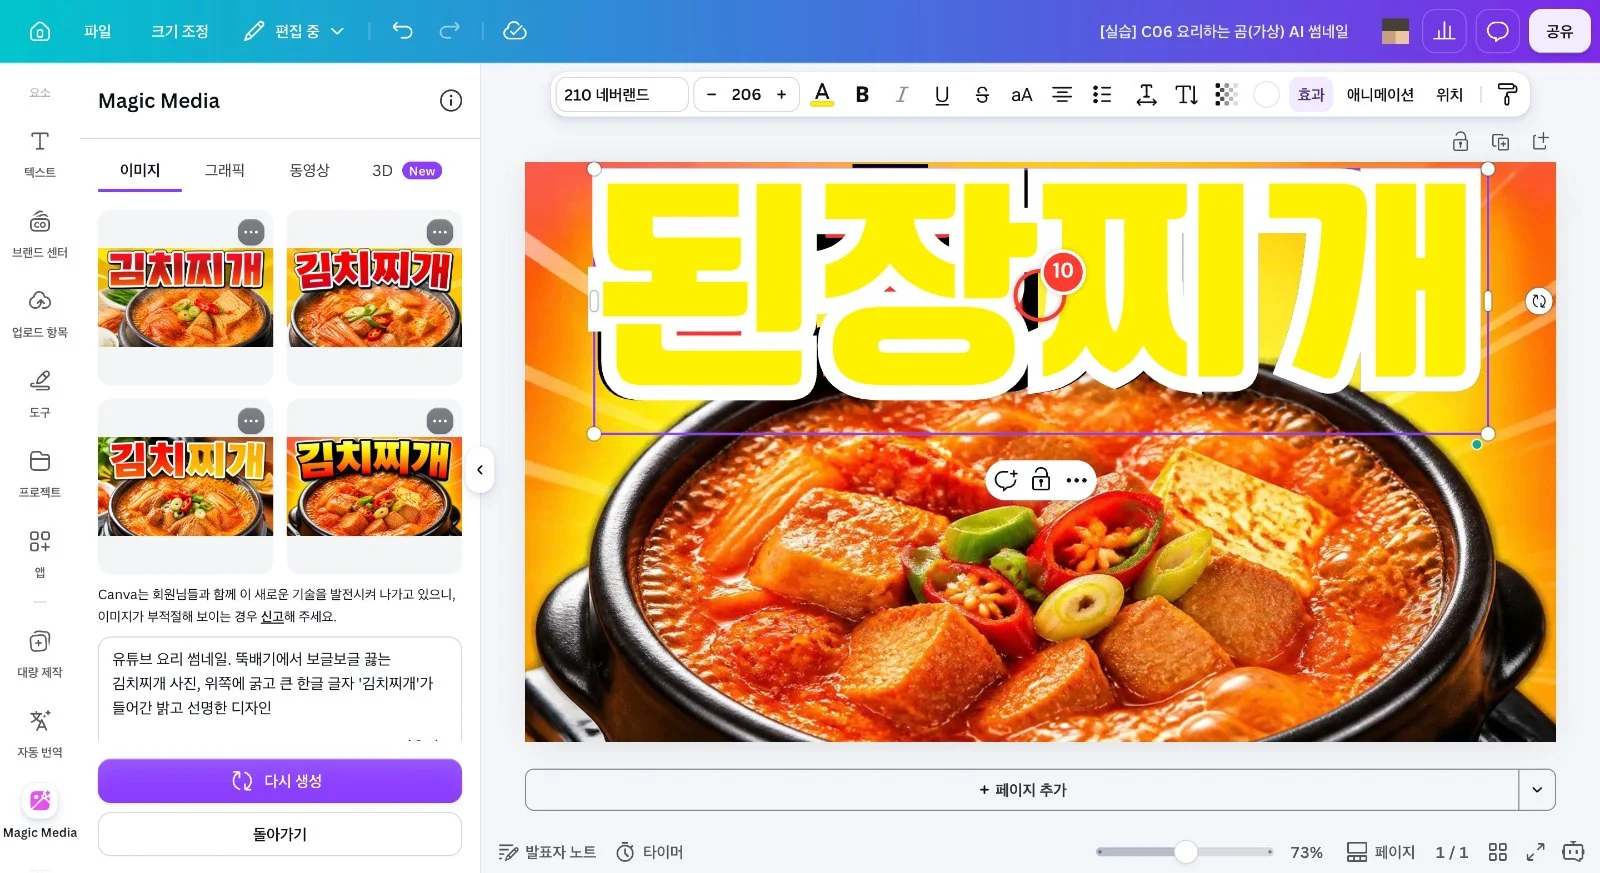Click the 공유 share button
This screenshot has width=1600, height=873.
pyautogui.click(x=1559, y=31)
